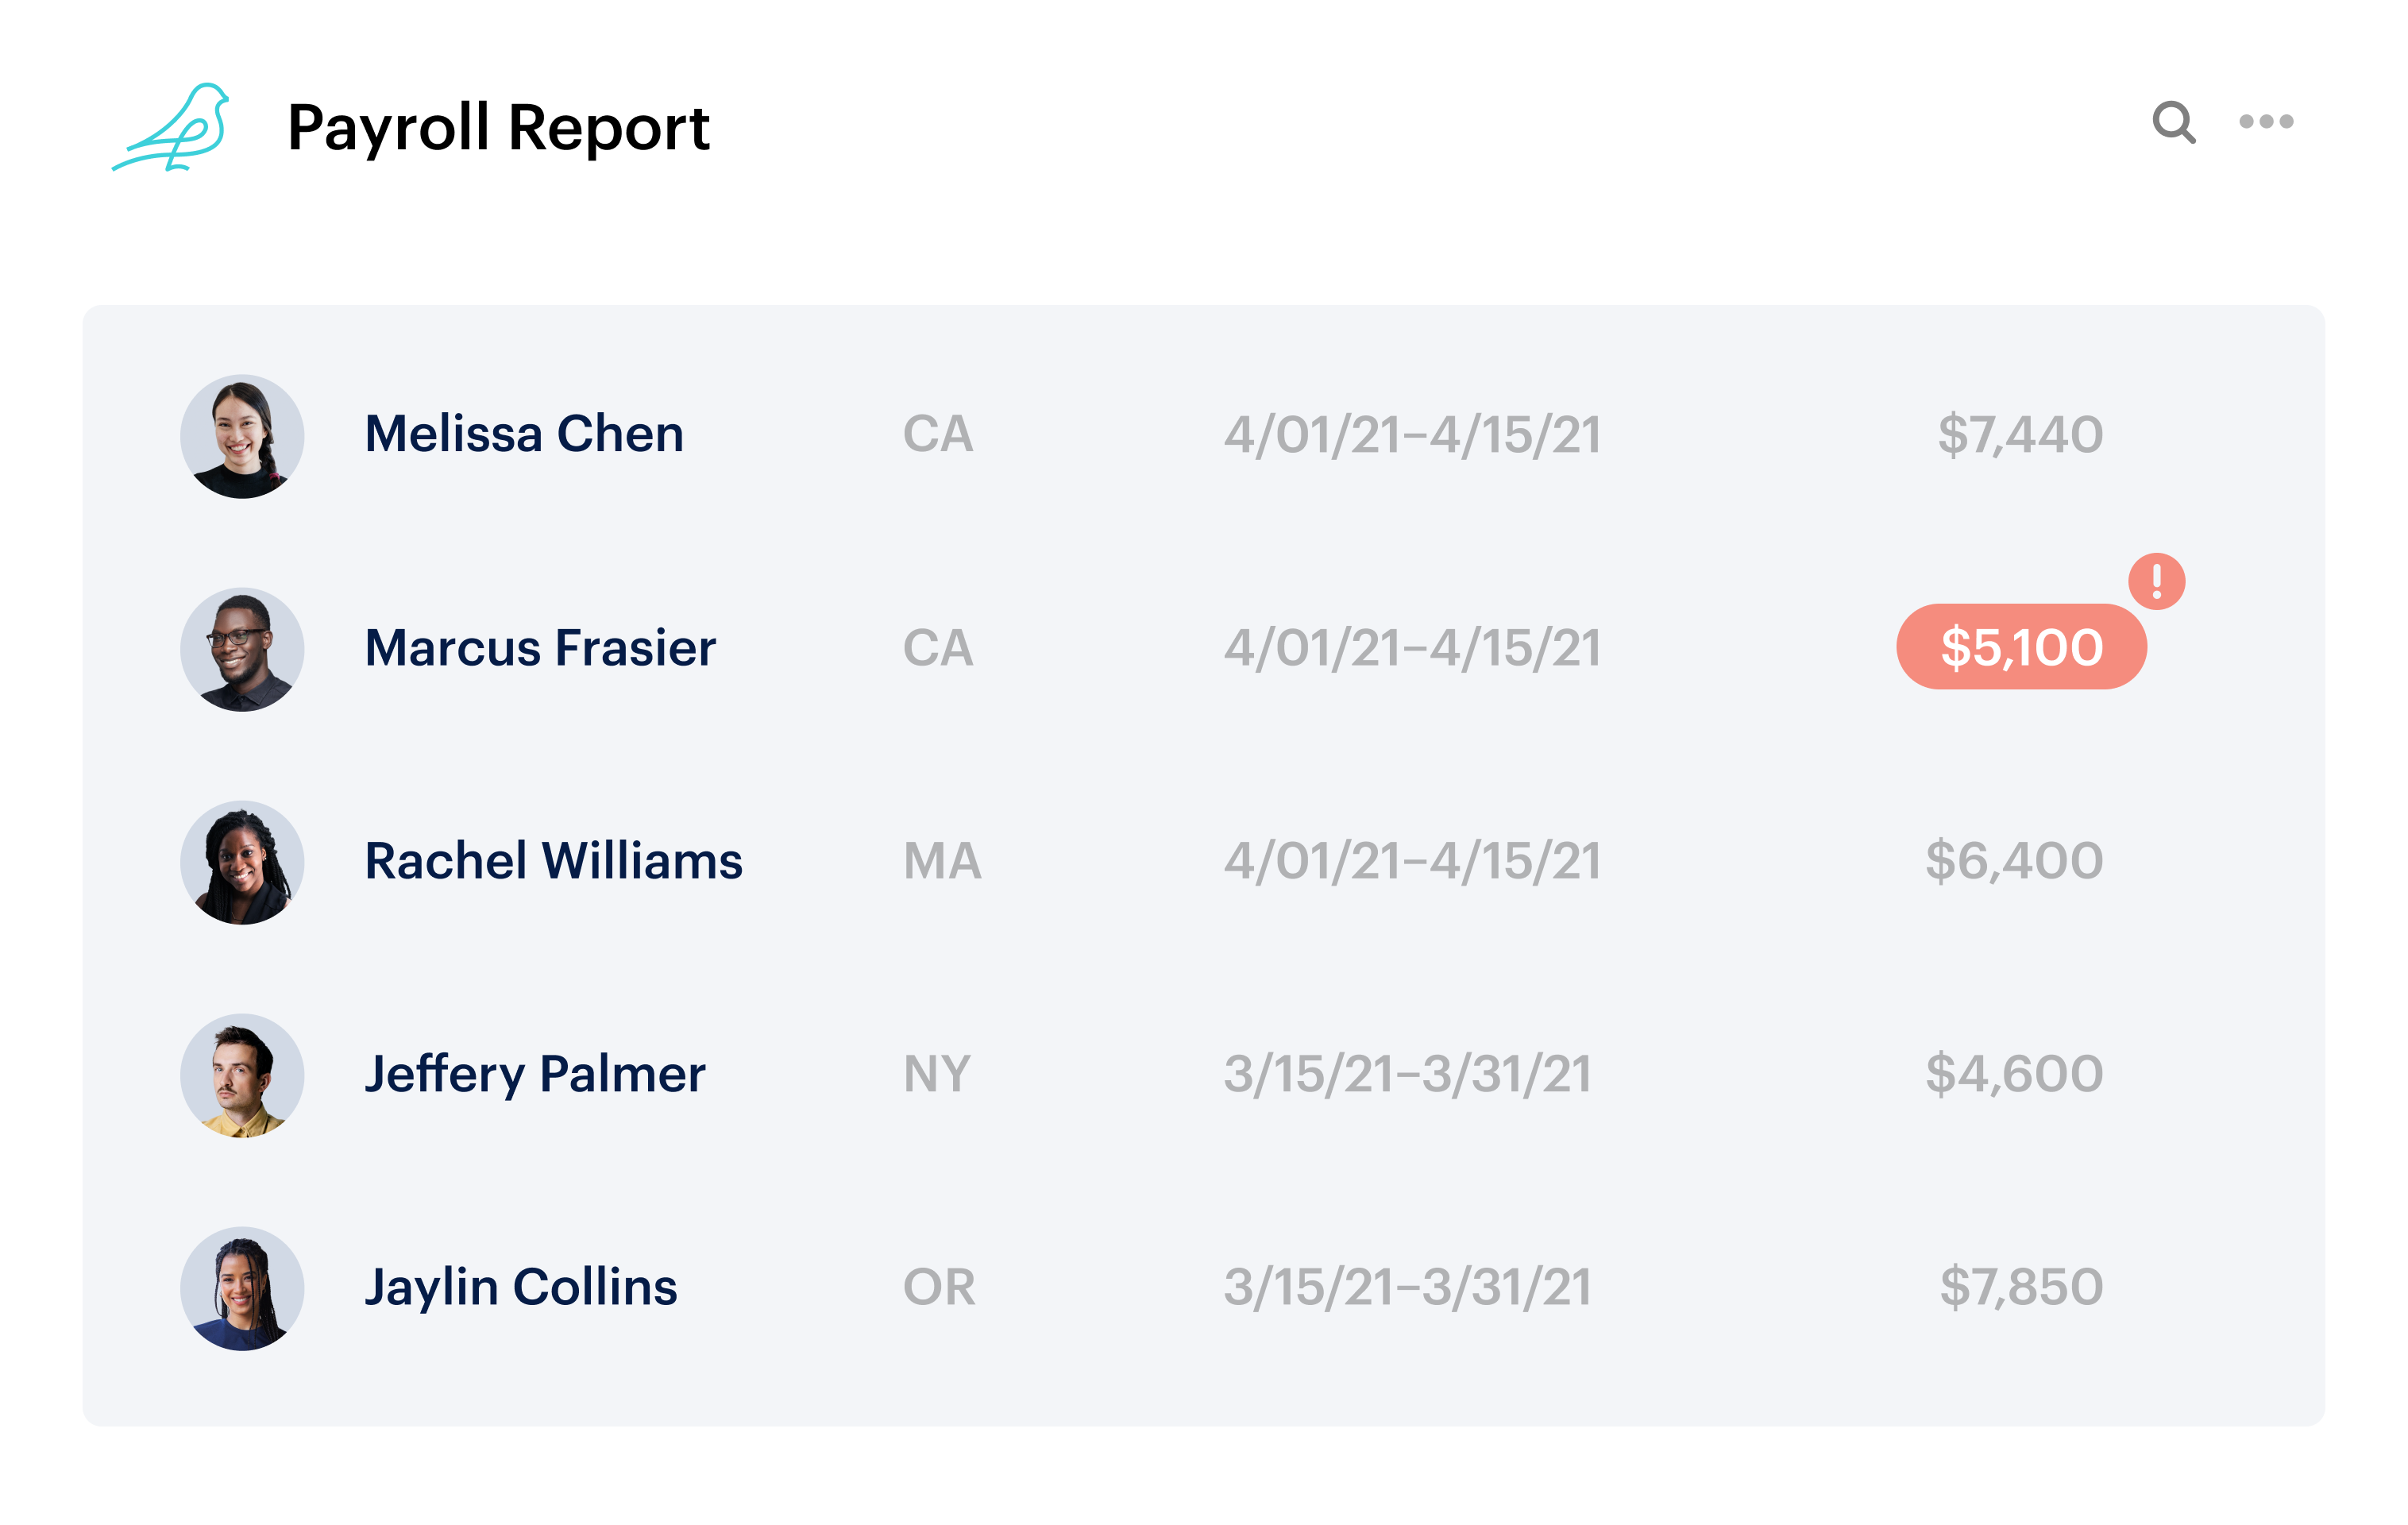
Task: Click Jaylin Collins' avatar
Action: (242, 1288)
